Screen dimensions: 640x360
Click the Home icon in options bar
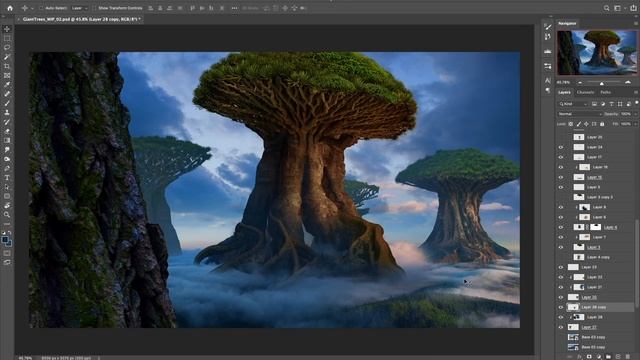pyautogui.click(x=10, y=8)
